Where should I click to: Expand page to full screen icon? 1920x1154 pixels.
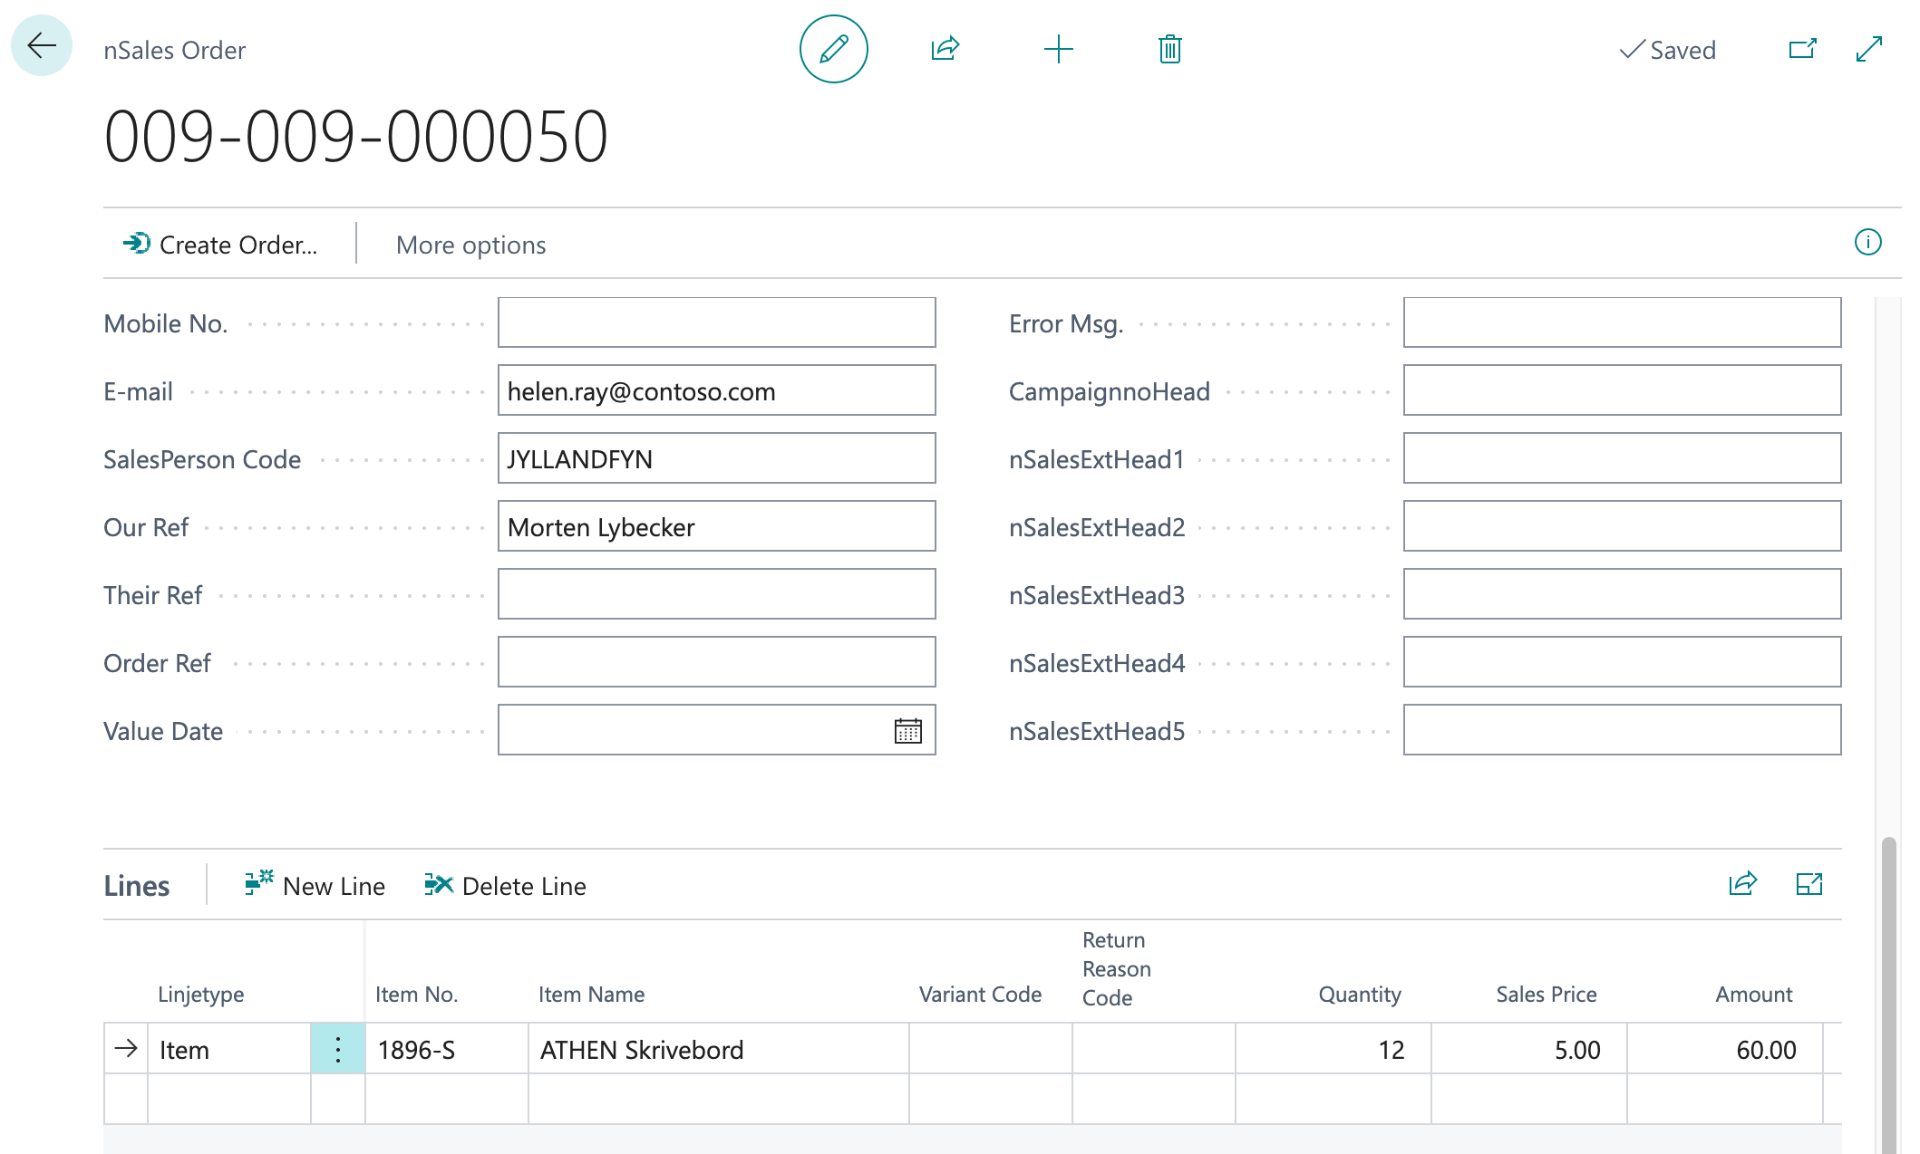(x=1869, y=49)
